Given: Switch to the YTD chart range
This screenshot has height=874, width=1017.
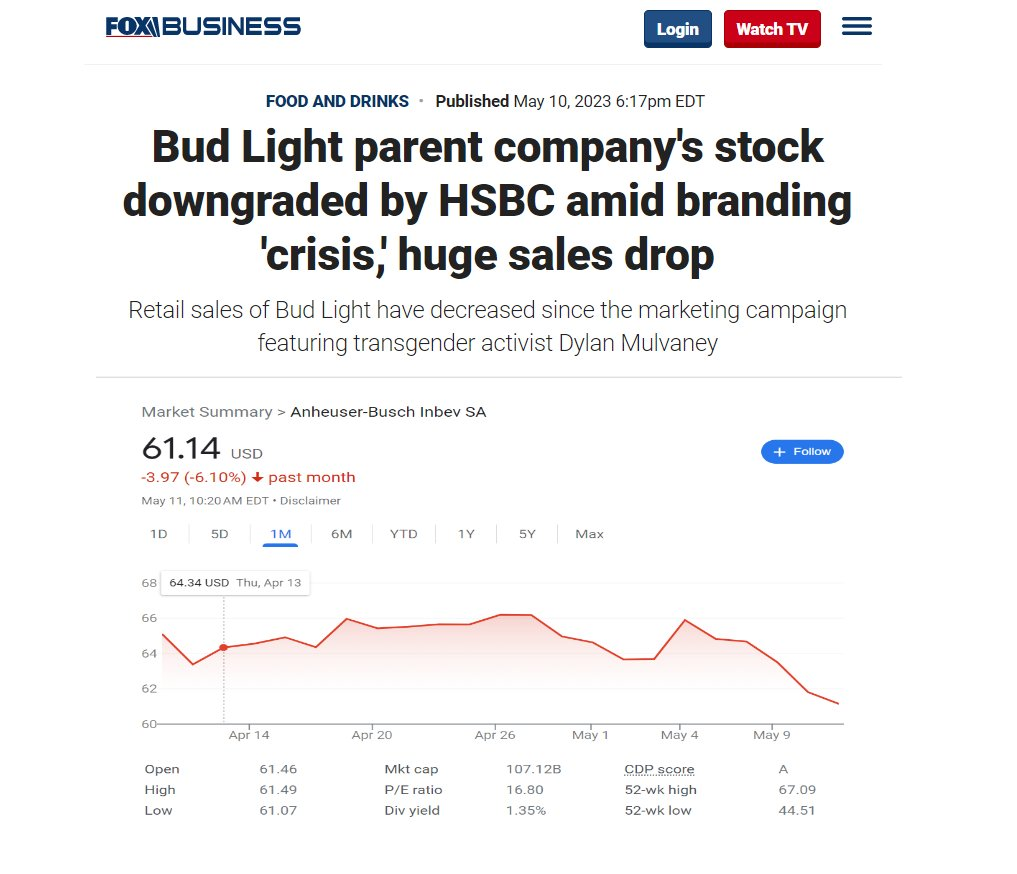Looking at the screenshot, I should [403, 534].
